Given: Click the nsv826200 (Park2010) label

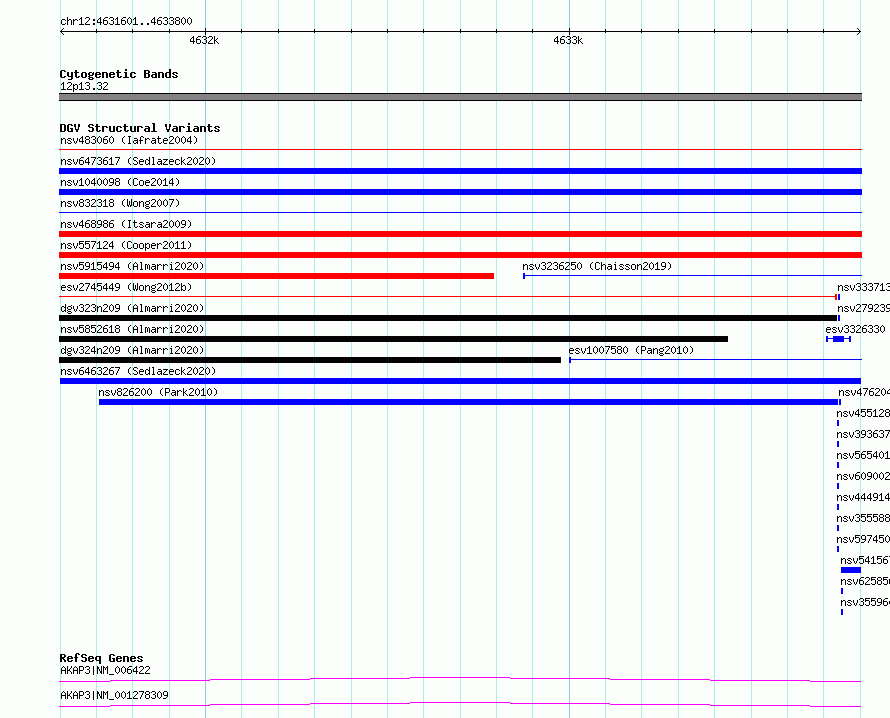Looking at the screenshot, I should click(158, 392).
